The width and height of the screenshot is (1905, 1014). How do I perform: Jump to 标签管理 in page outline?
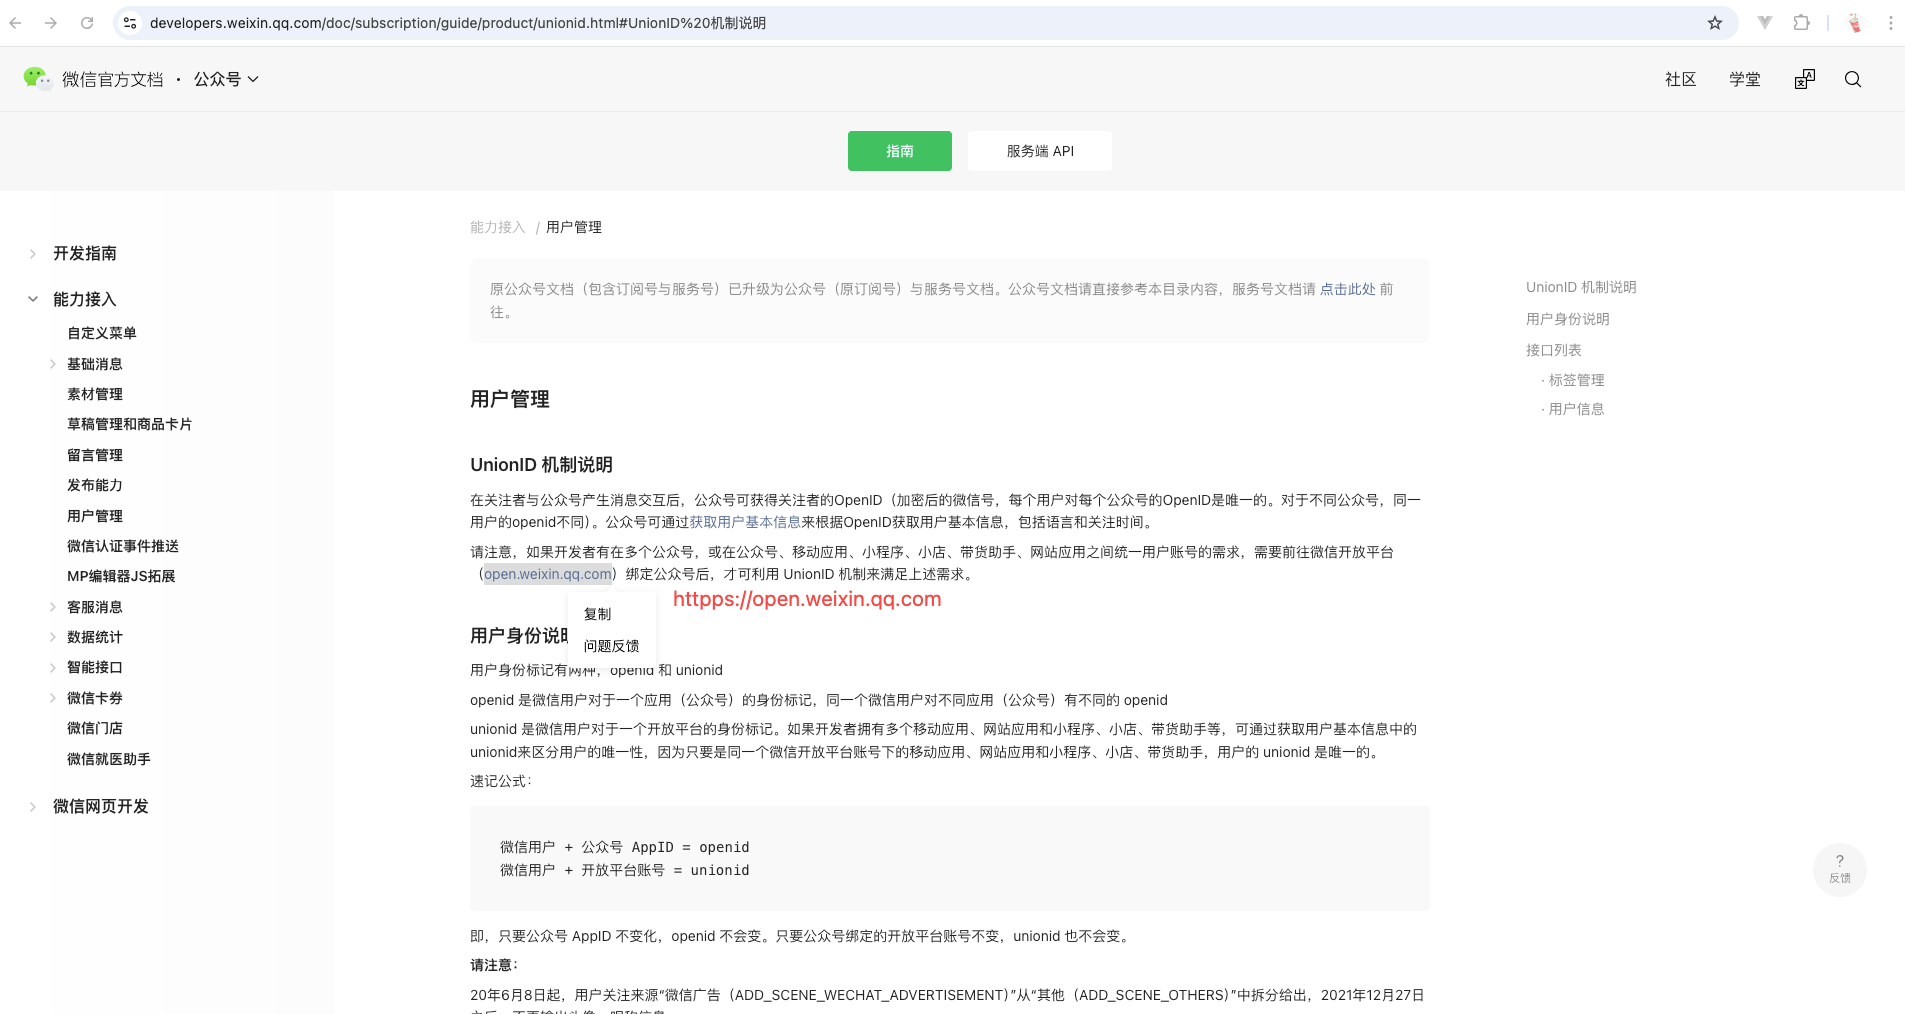tap(1576, 380)
